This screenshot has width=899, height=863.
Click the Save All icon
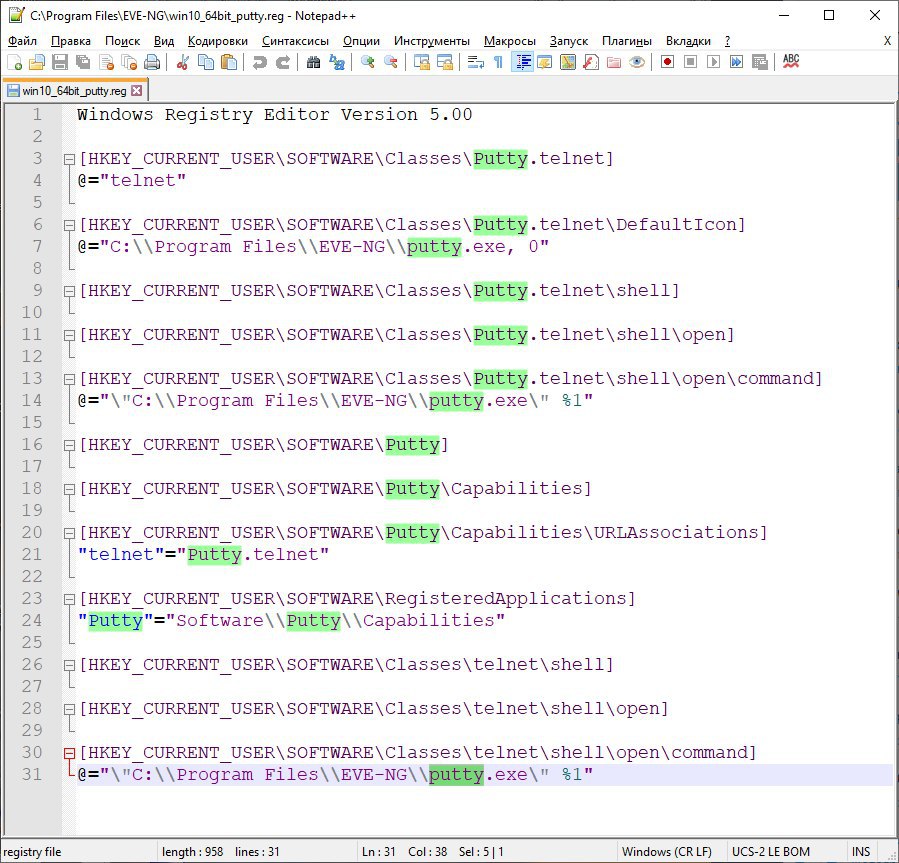tap(83, 62)
